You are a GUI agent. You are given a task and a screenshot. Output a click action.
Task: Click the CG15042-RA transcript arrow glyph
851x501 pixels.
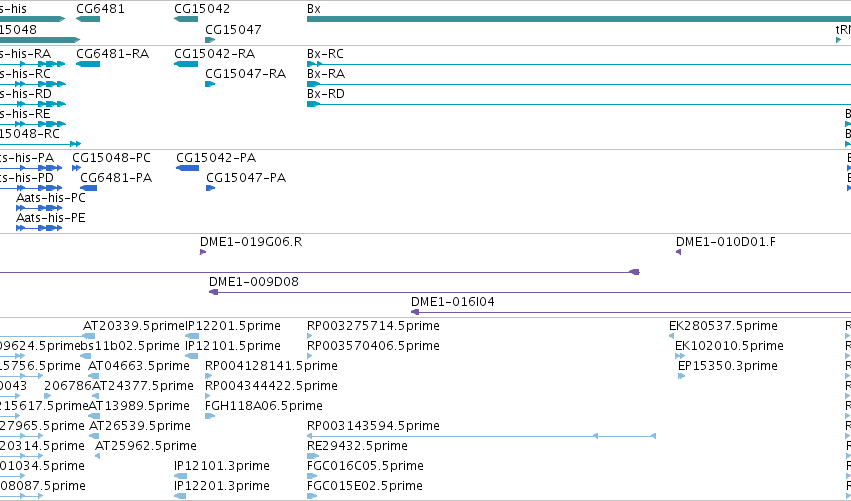pyautogui.click(x=186, y=64)
